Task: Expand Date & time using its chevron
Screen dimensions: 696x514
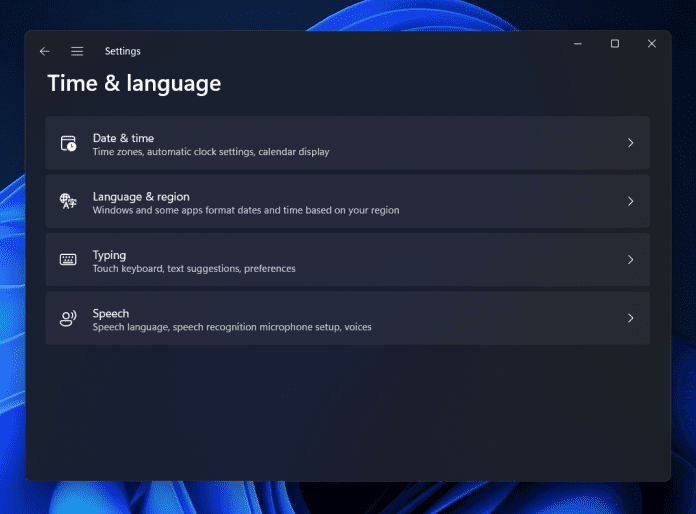Action: coord(630,143)
